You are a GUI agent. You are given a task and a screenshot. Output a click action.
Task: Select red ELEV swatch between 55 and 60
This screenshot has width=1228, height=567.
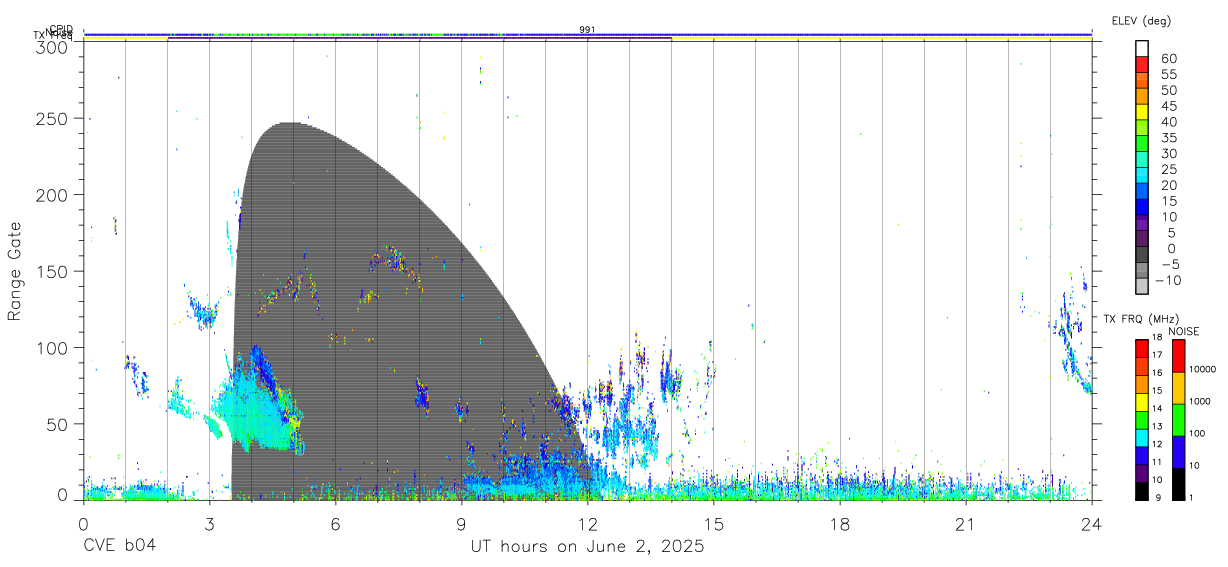coord(1142,64)
